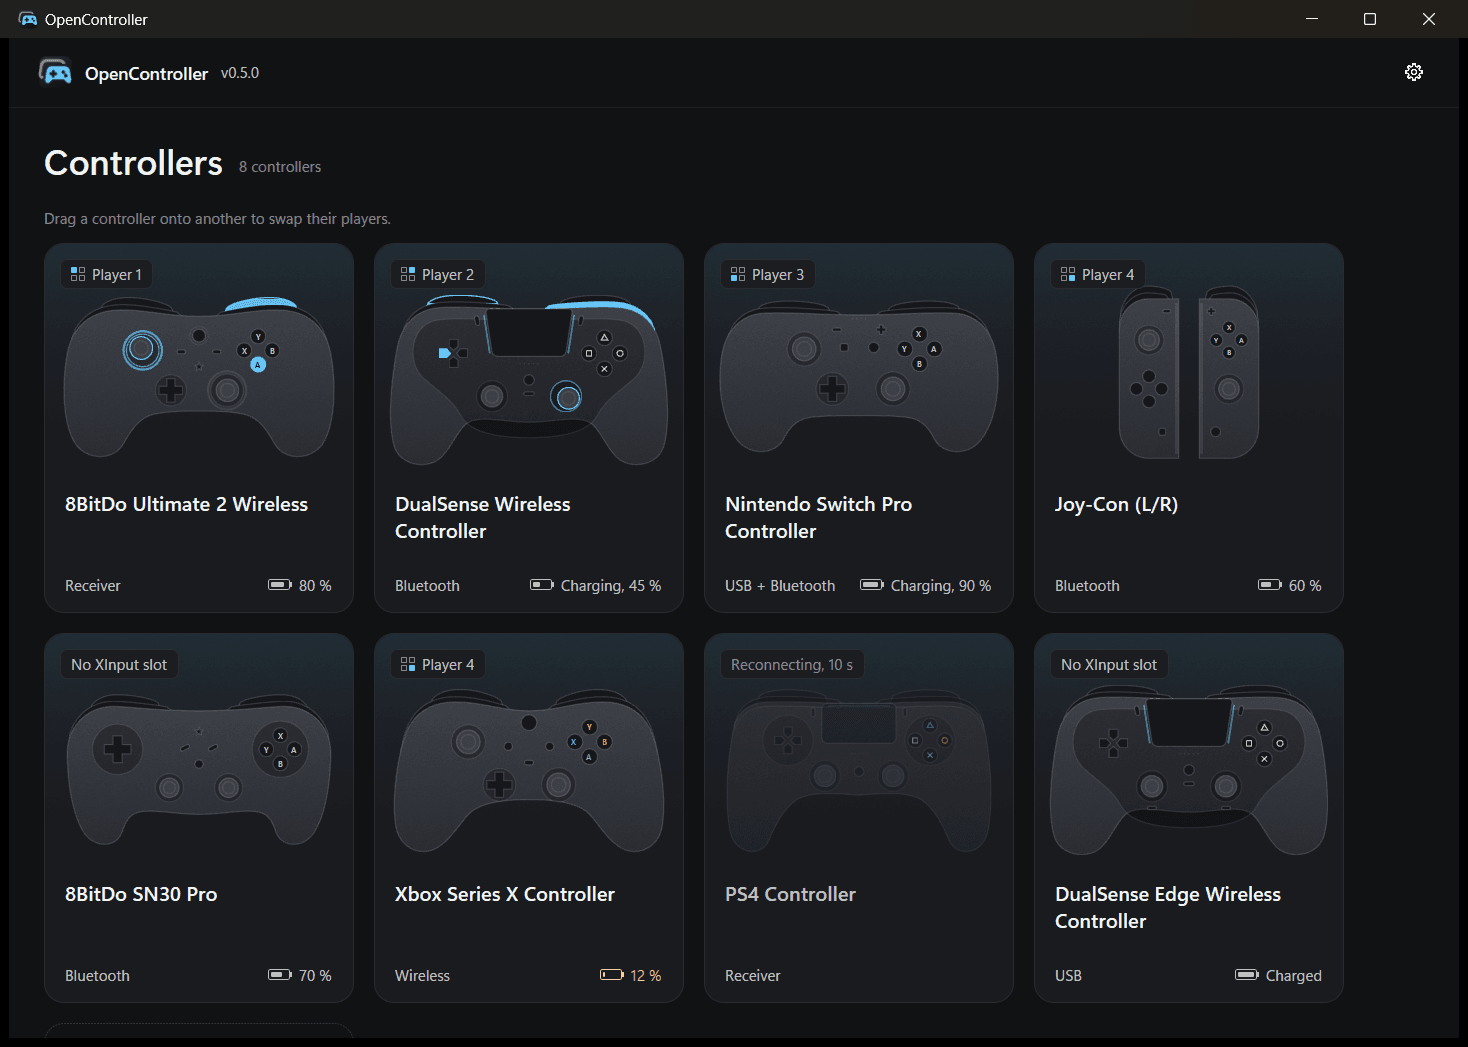The width and height of the screenshot is (1468, 1047).
Task: Click battery icon showing 60 %
Action: pyautogui.click(x=1270, y=584)
